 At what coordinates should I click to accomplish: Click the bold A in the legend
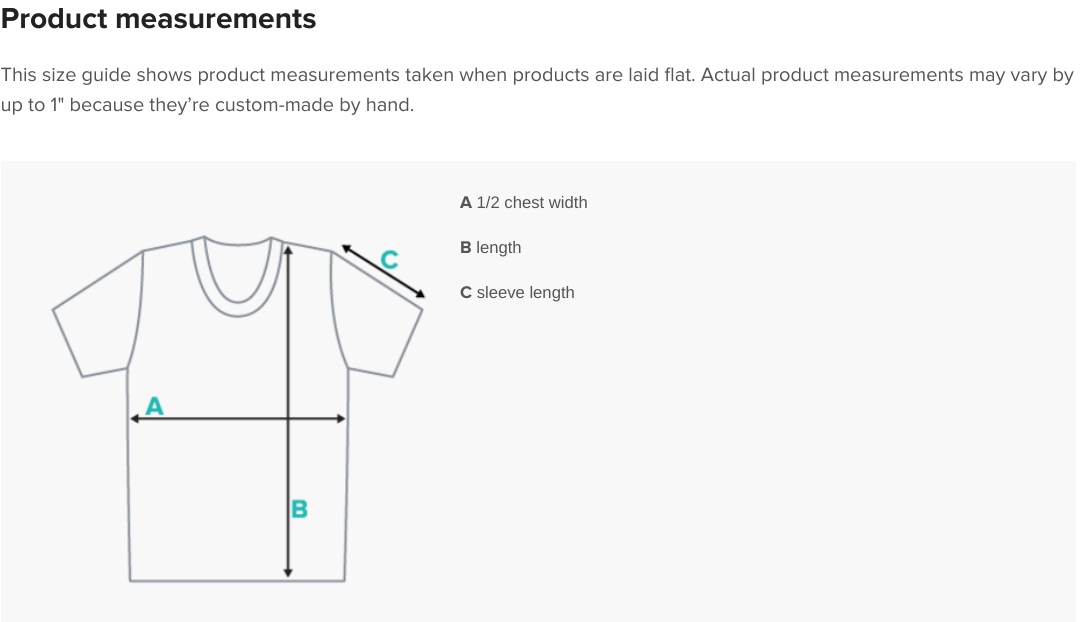click(x=466, y=203)
